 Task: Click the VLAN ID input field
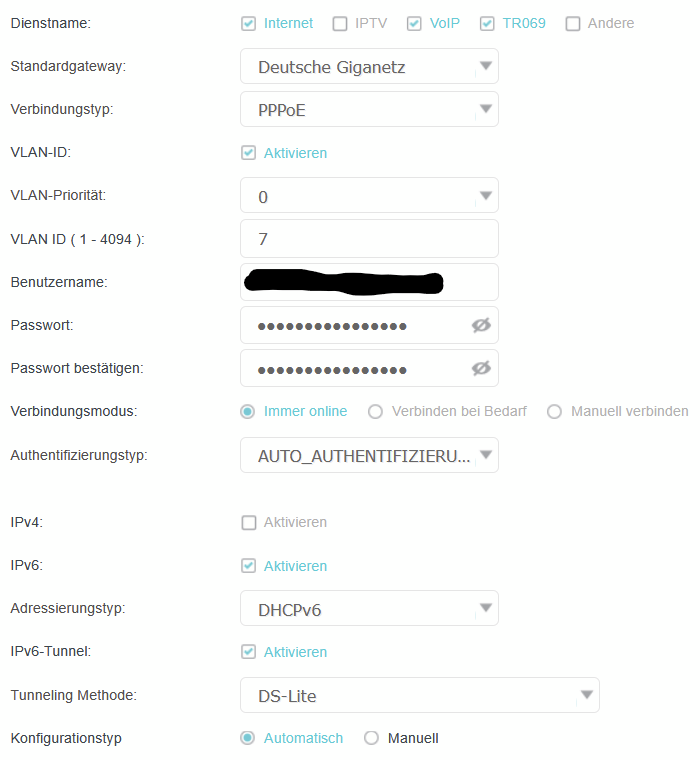(369, 238)
